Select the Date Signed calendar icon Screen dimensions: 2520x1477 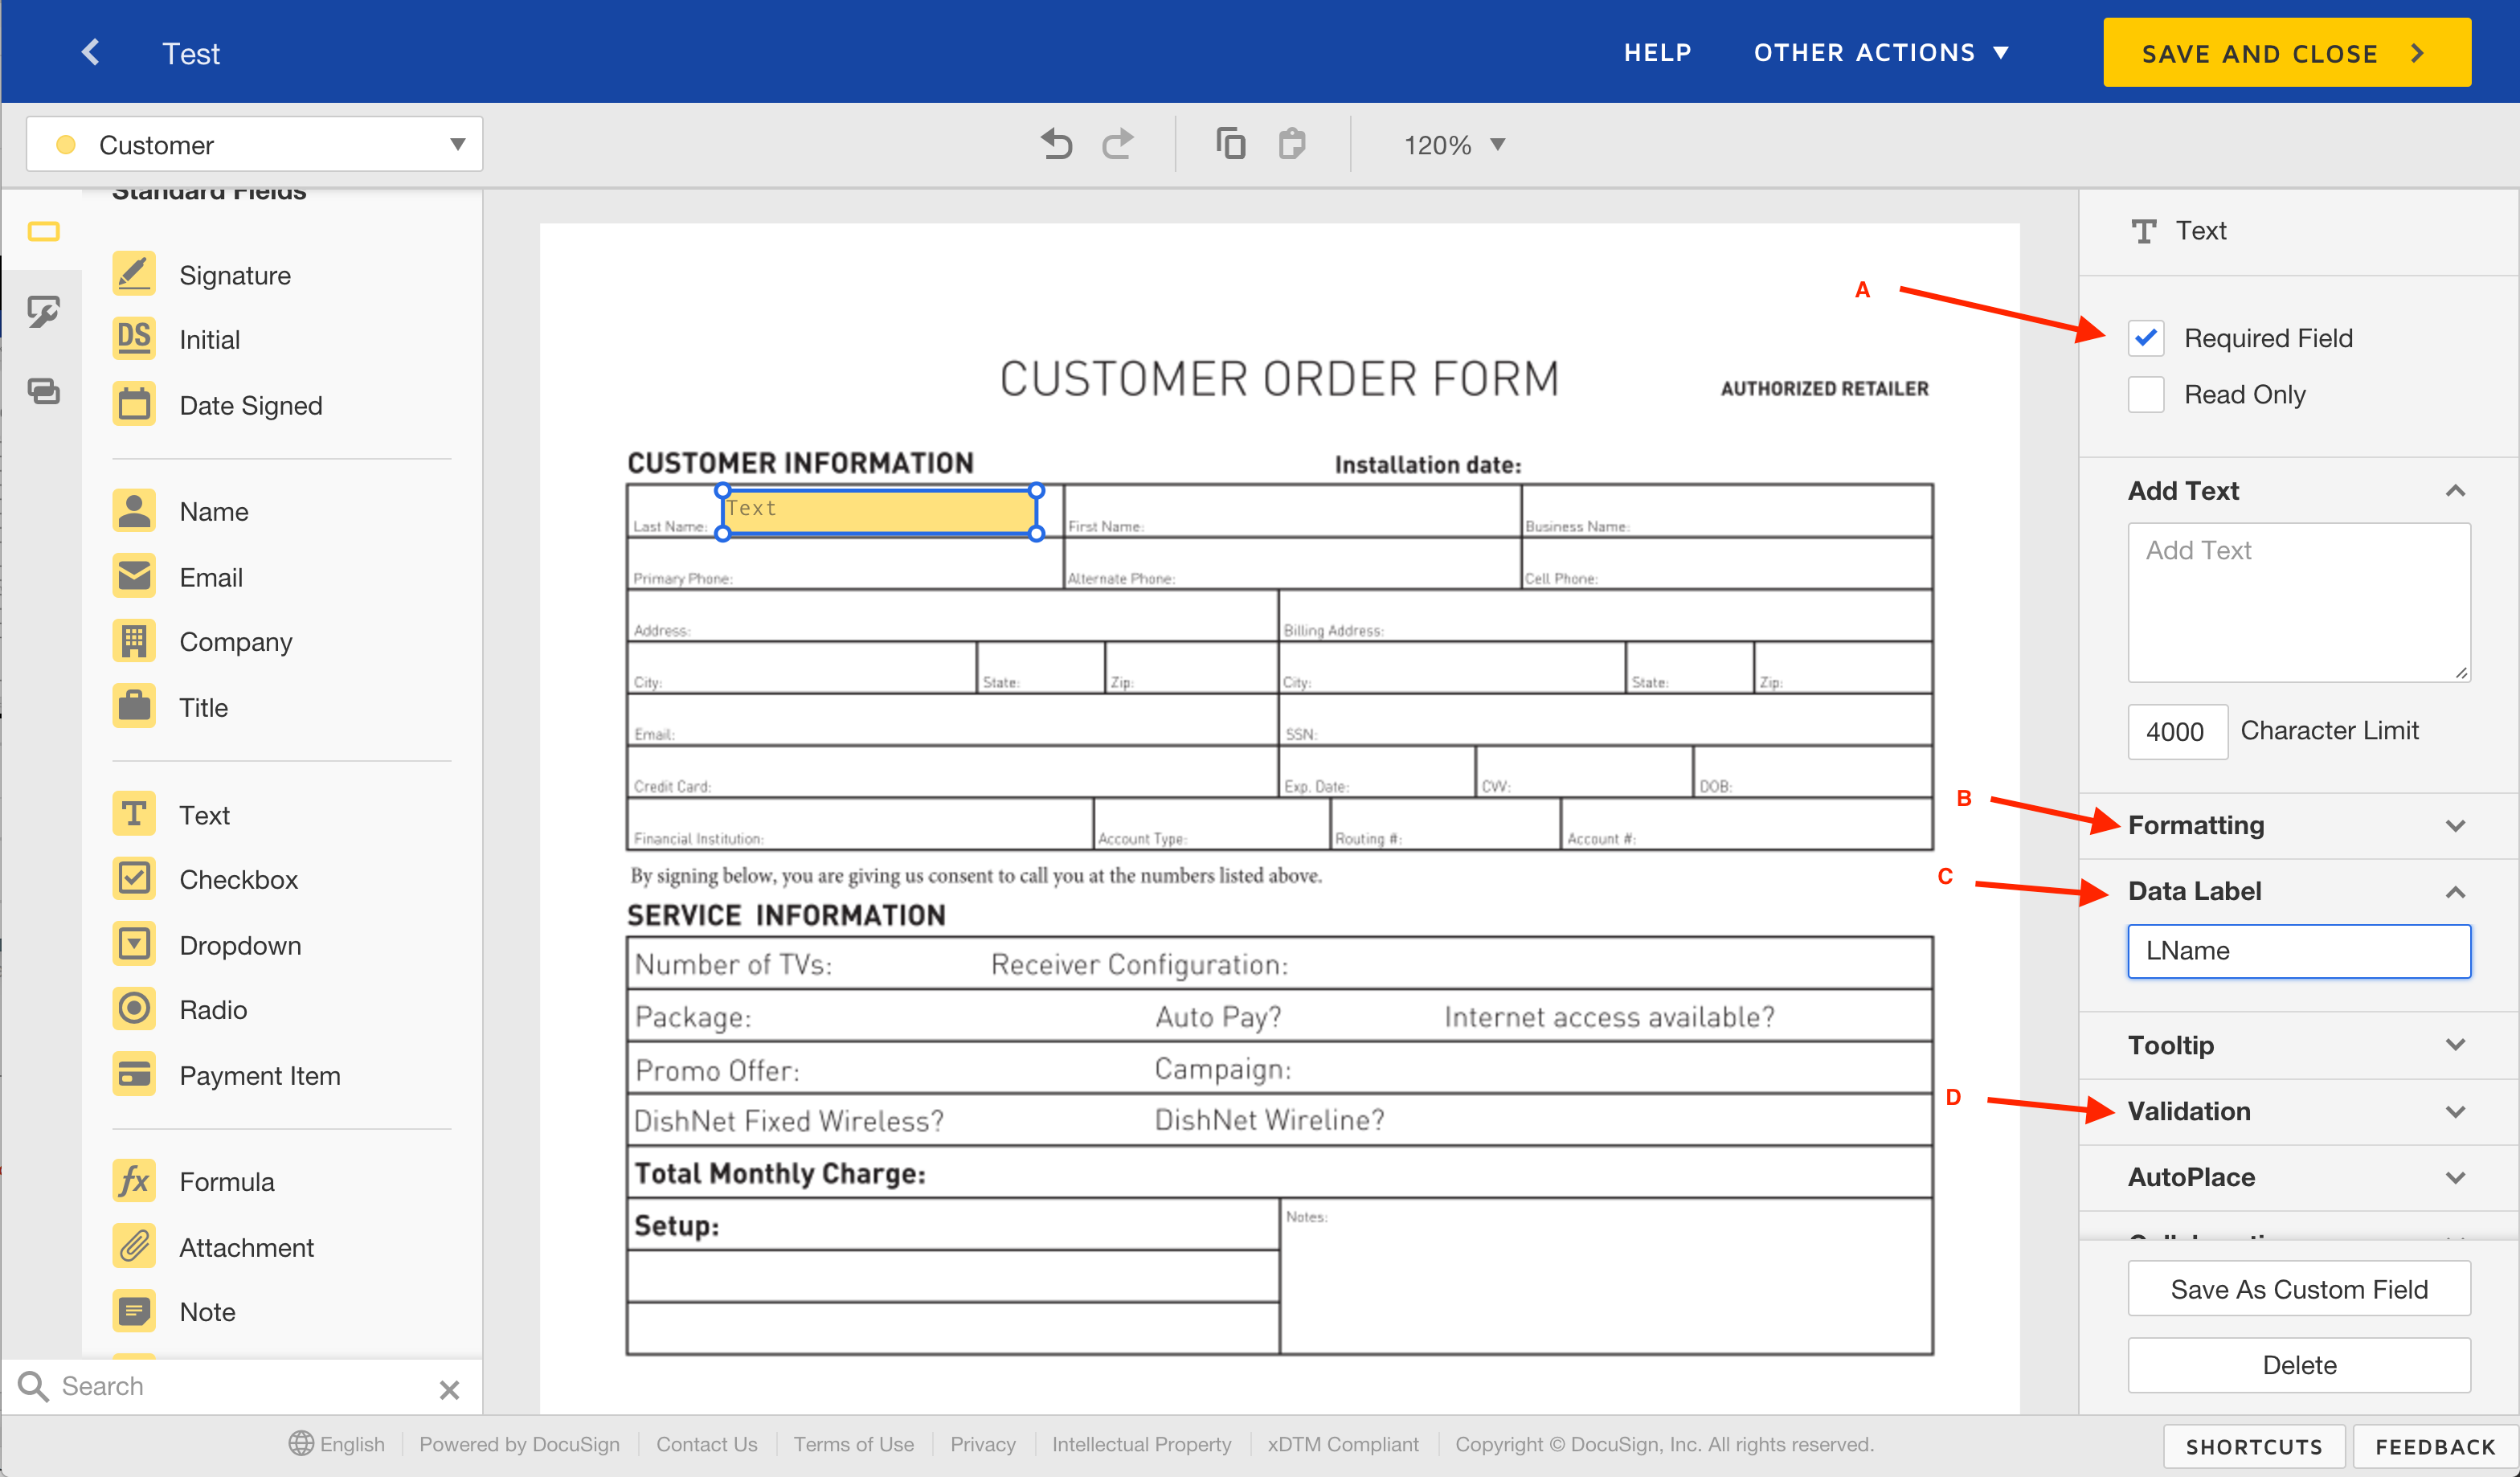click(134, 405)
